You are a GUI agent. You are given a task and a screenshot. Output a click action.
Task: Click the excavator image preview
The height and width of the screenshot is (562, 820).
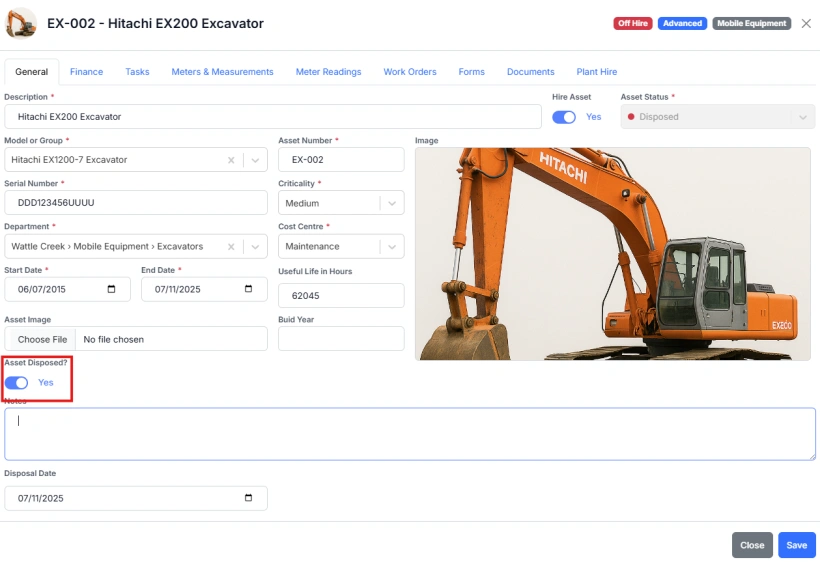point(612,254)
